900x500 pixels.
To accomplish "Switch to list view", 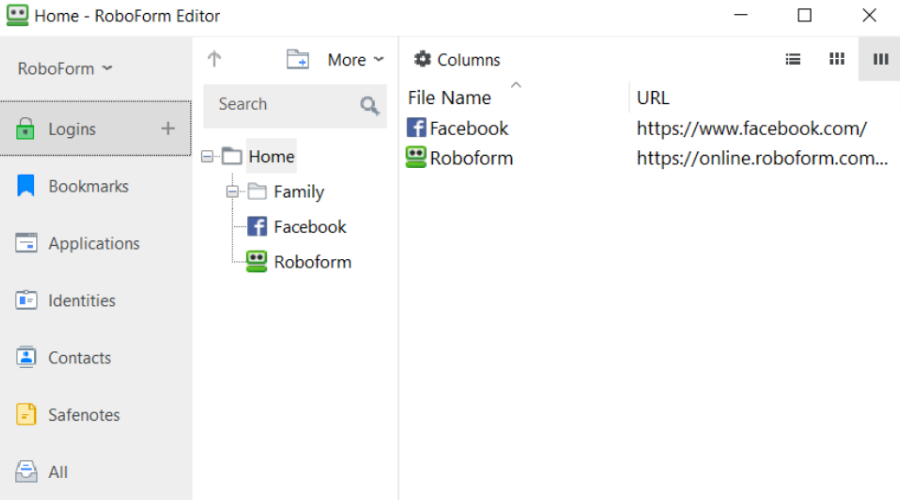I will 793,59.
